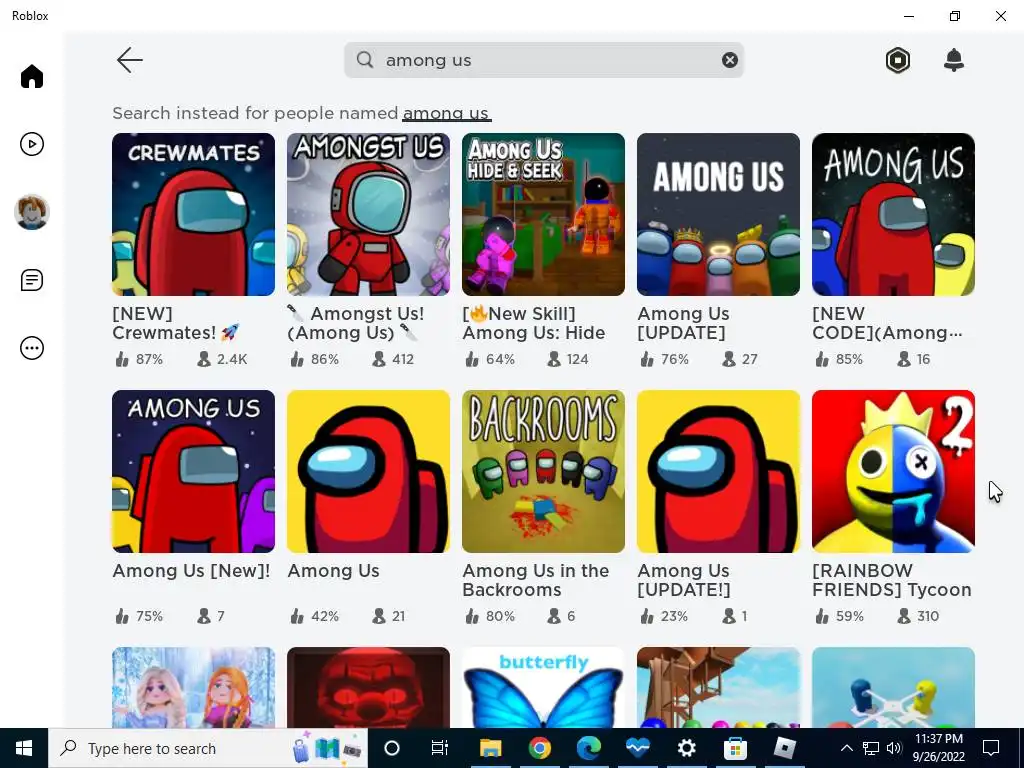Open File Explorer from taskbar
Screen dimensions: 1024x768
(x=490, y=748)
